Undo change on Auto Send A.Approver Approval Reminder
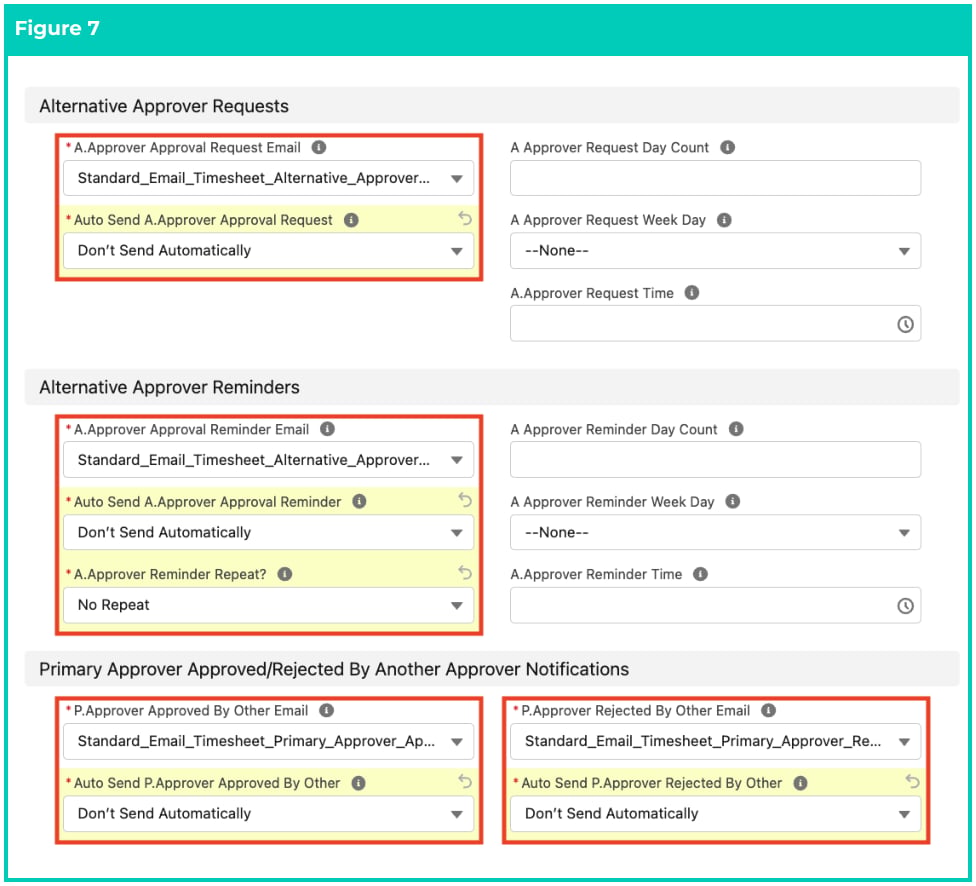 click(x=465, y=499)
